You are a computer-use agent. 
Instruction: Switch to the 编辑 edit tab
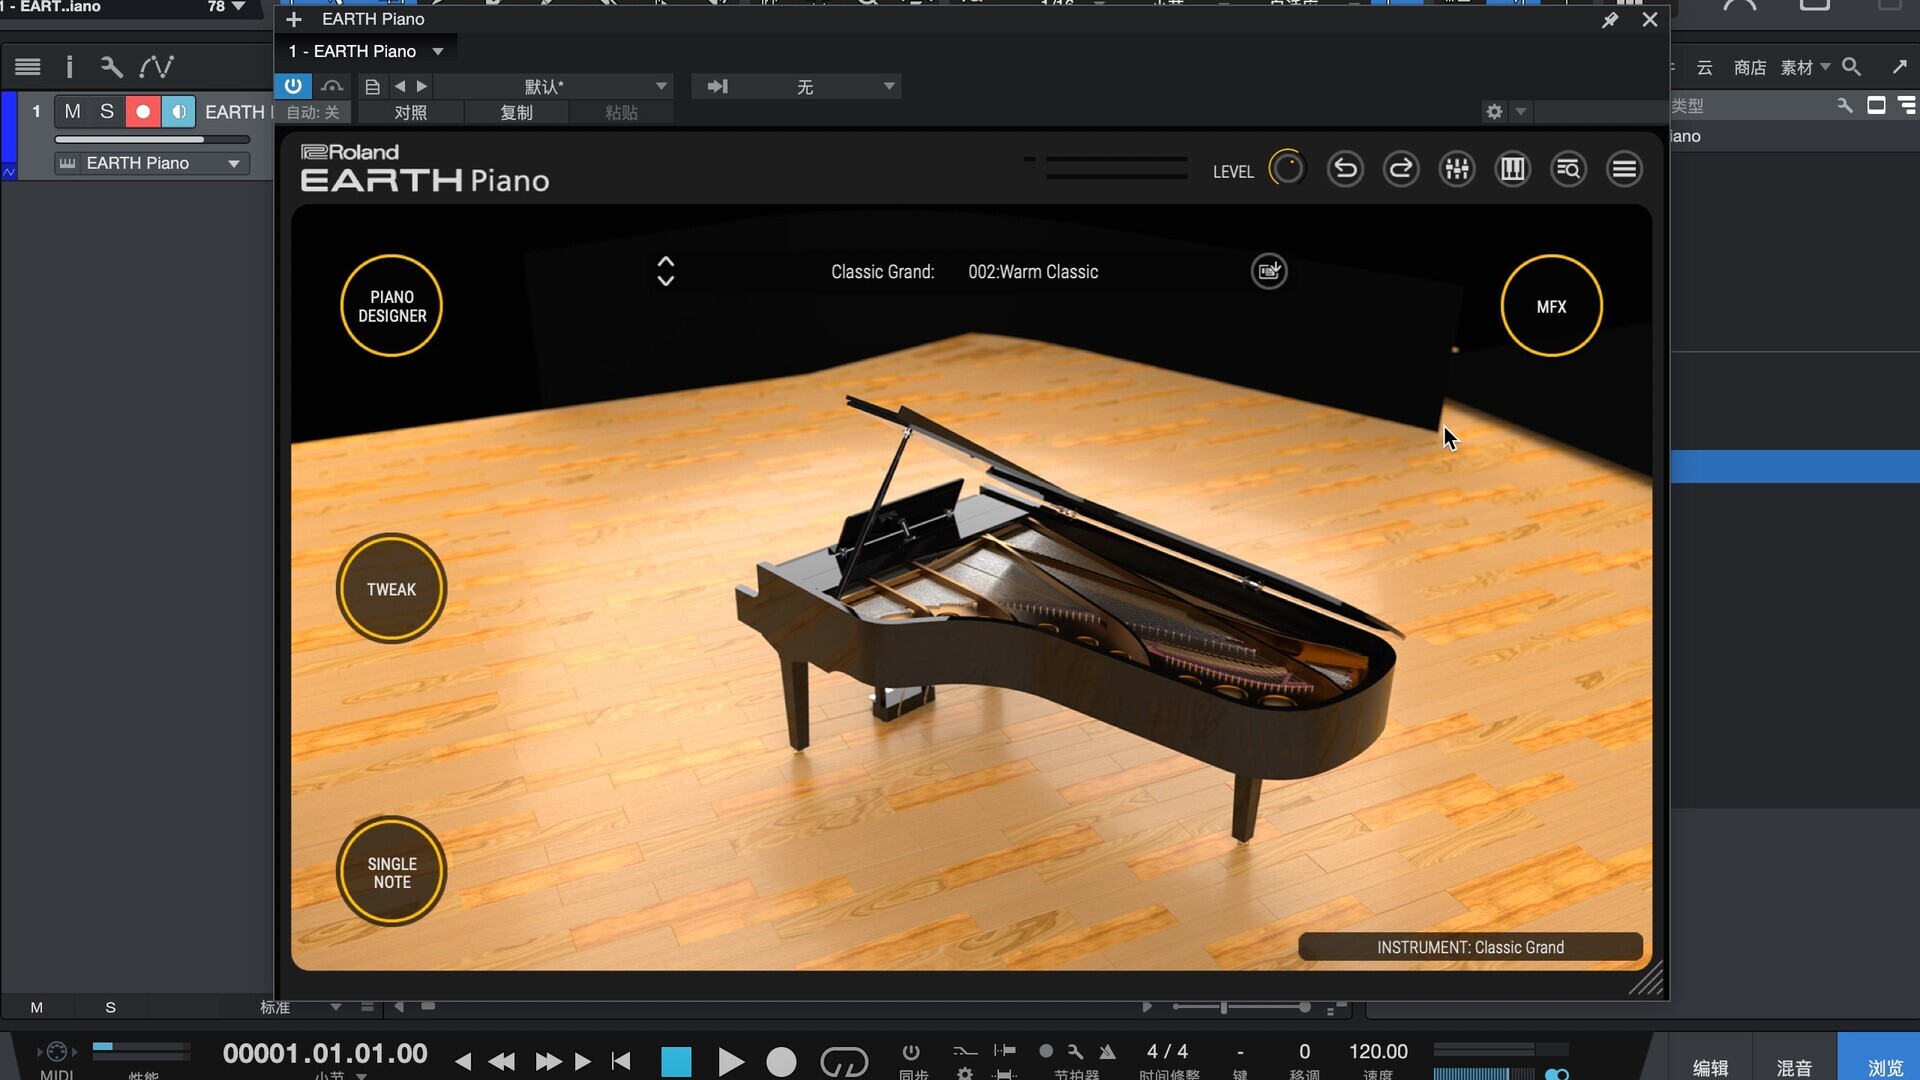(x=1710, y=1067)
